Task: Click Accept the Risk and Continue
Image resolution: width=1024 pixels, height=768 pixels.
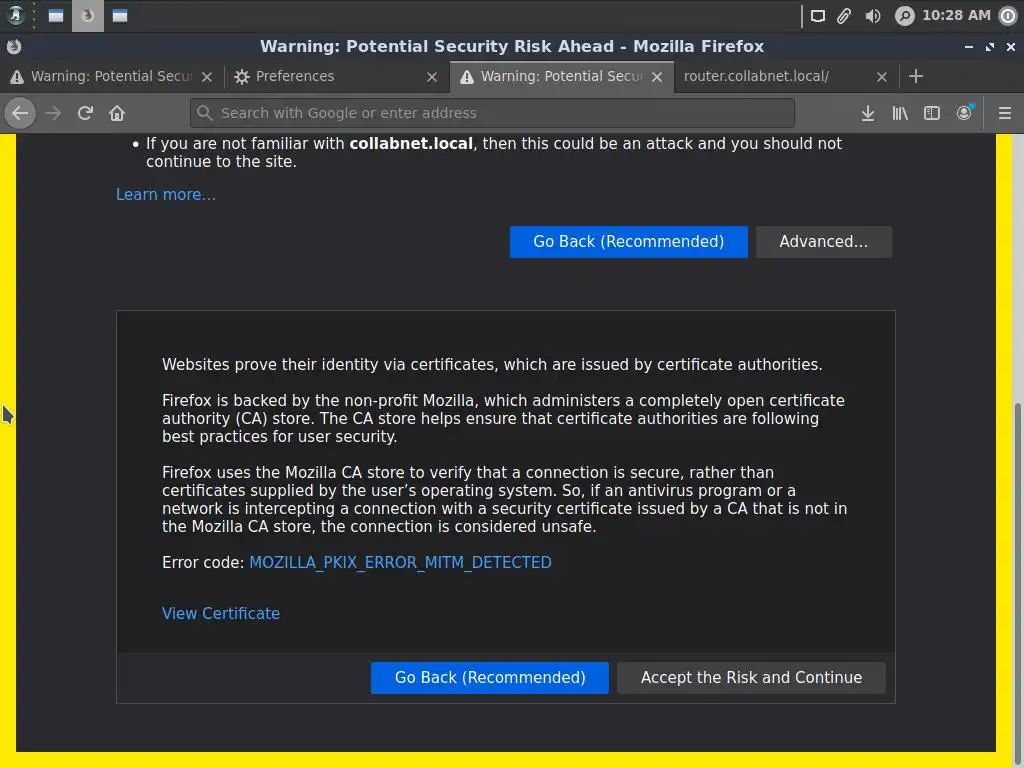Action: 751,678
